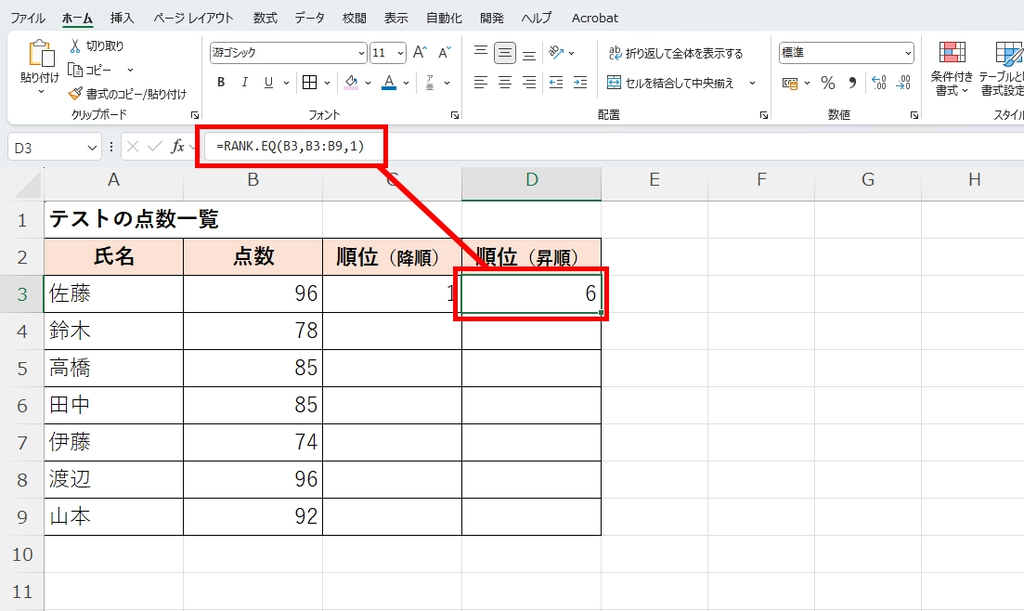This screenshot has width=1024, height=611.
Task: Click the phonetic guide (ruby) icon
Action: pyautogui.click(x=430, y=83)
